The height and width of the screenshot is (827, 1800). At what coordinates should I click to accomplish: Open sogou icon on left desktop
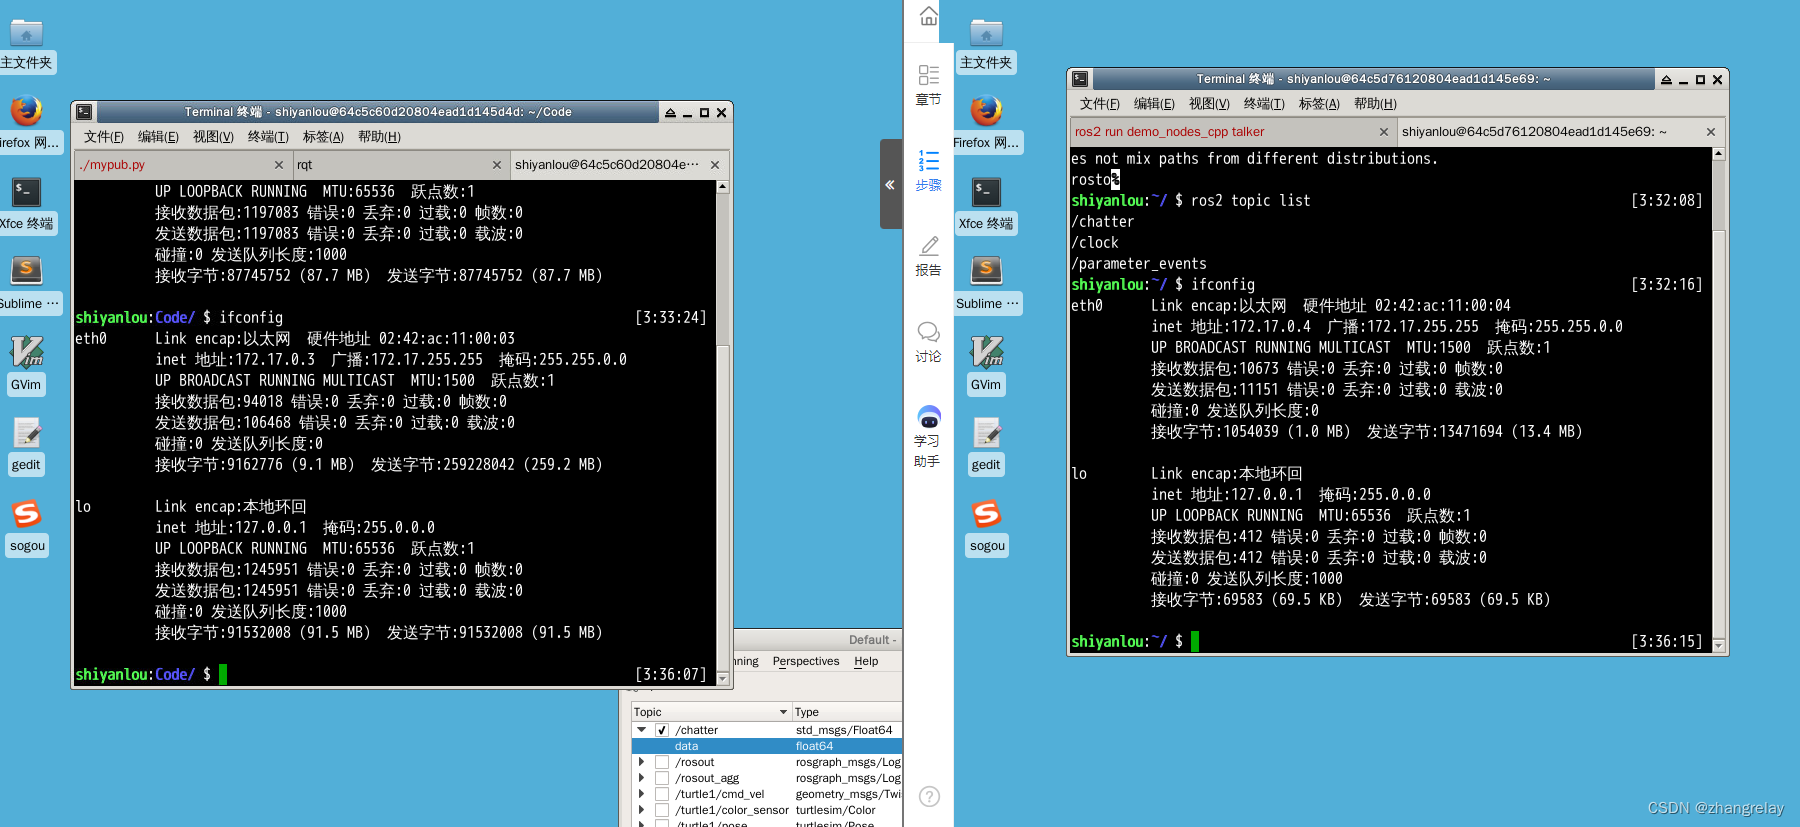(x=26, y=513)
